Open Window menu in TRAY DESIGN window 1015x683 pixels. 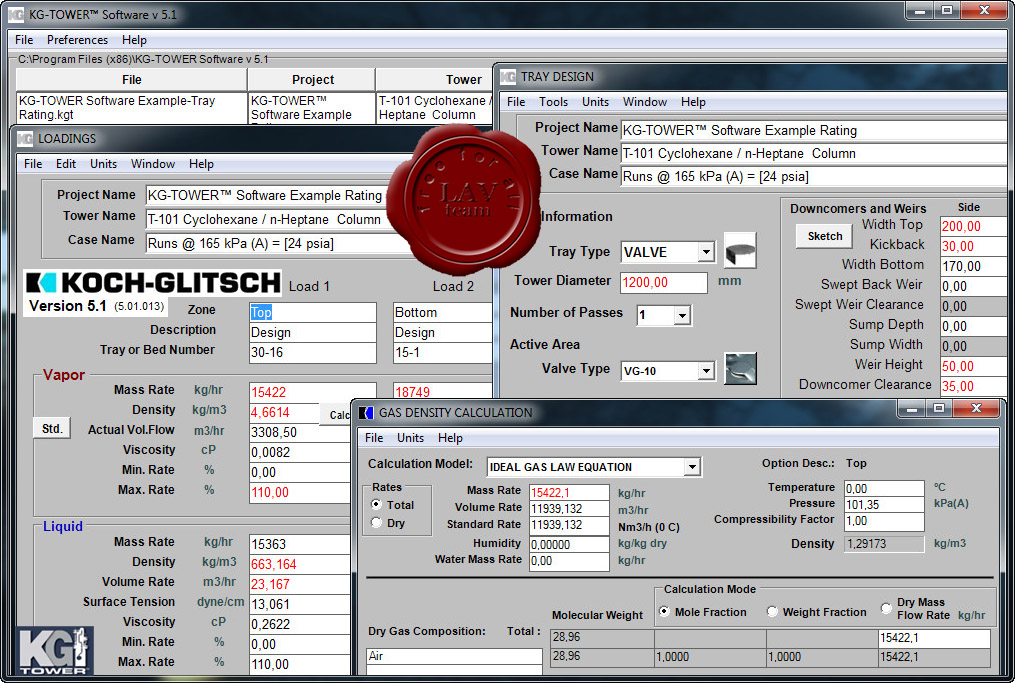point(645,102)
